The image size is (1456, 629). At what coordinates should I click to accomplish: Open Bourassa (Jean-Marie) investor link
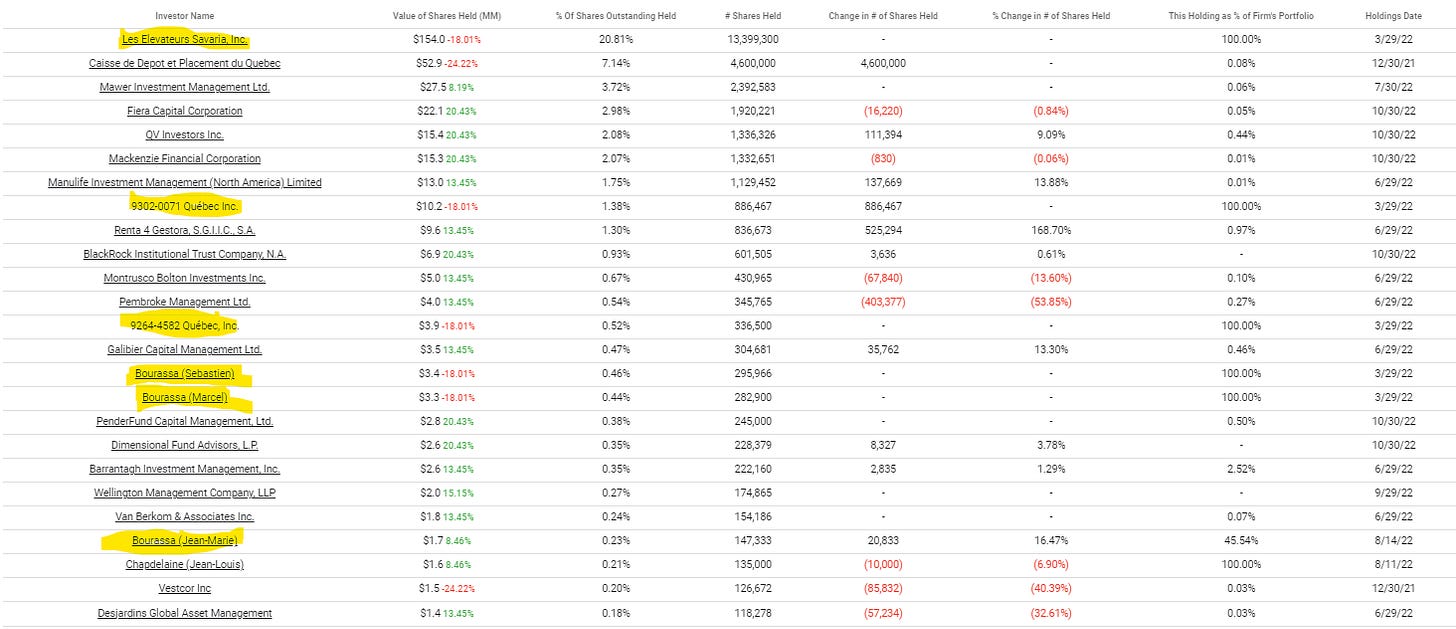click(184, 541)
